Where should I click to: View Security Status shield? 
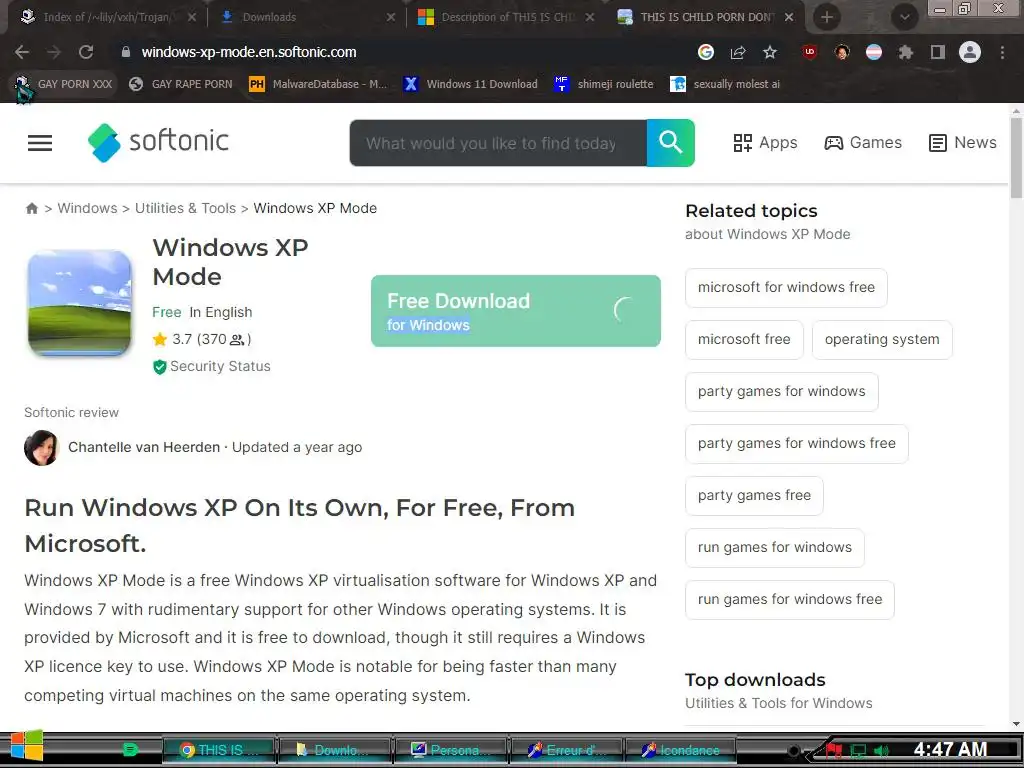211,366
